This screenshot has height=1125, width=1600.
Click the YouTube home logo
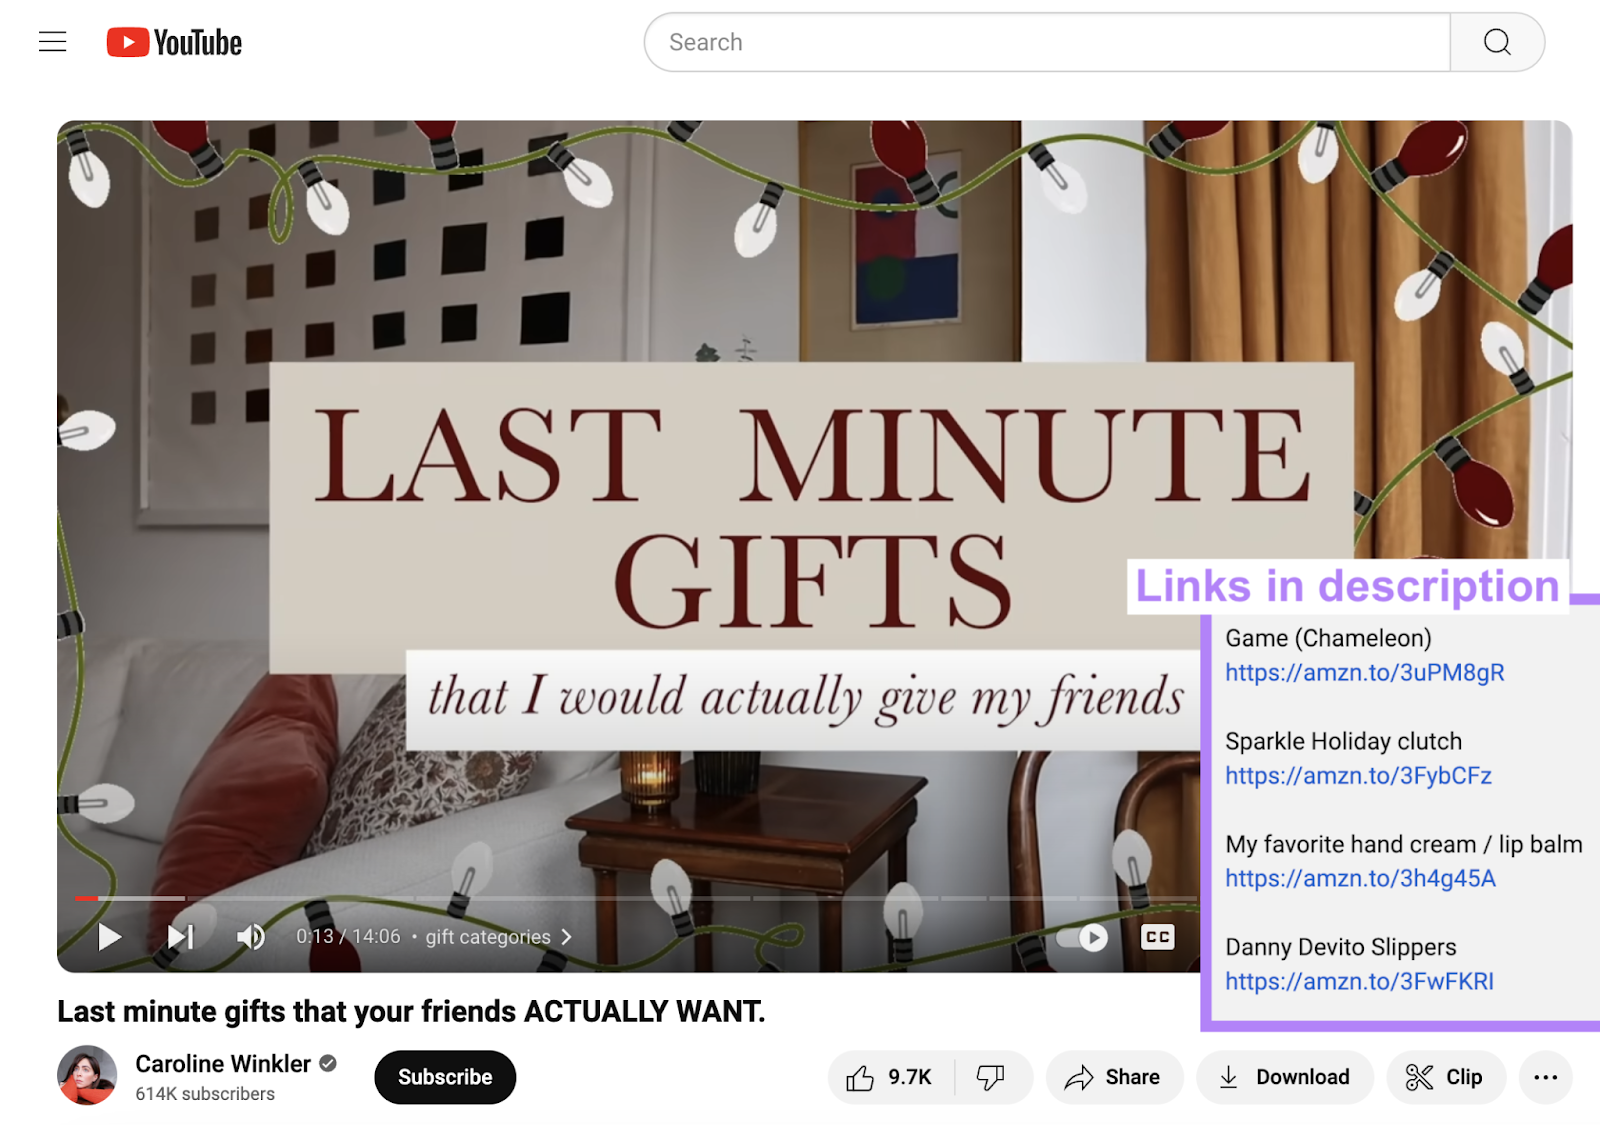coord(175,42)
